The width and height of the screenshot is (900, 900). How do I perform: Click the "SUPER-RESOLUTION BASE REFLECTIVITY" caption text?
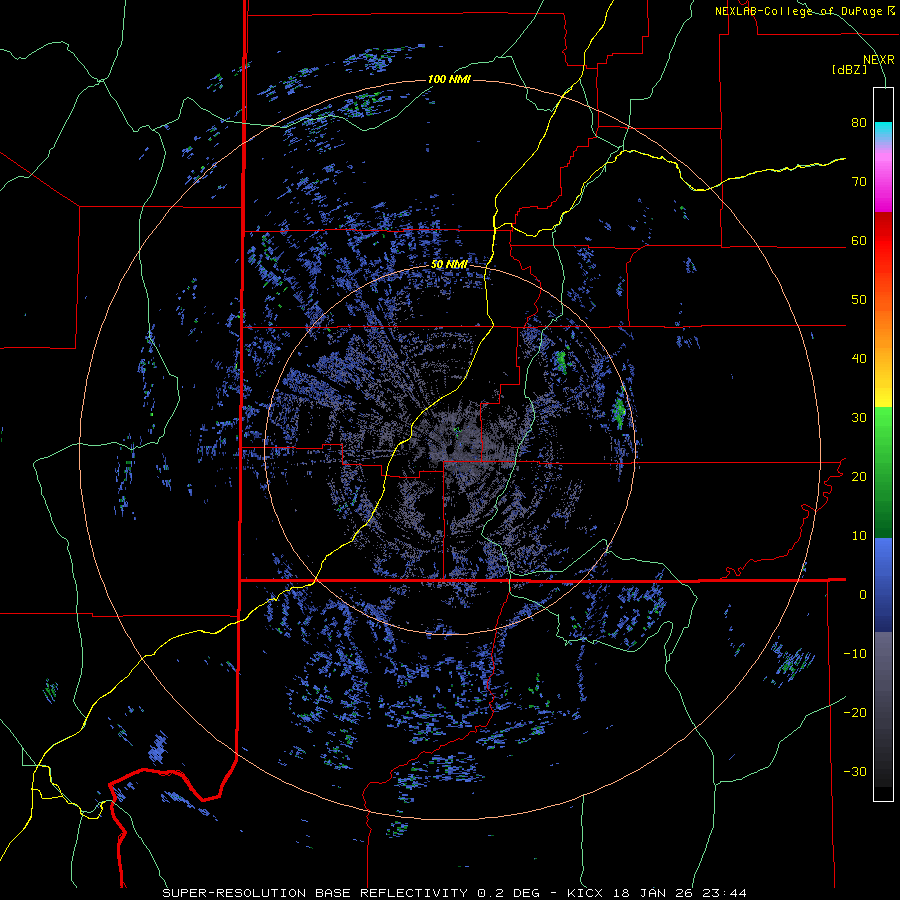[315, 893]
